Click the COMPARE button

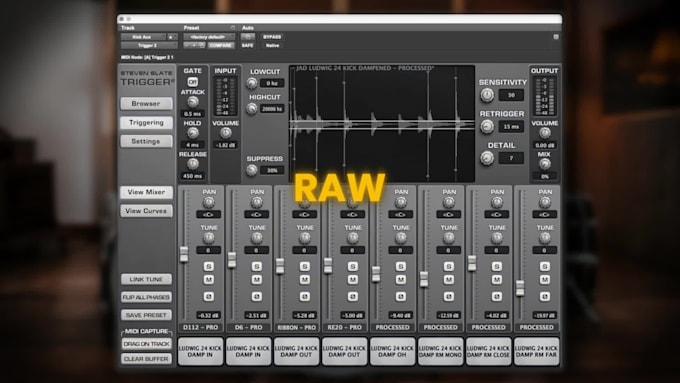pos(221,45)
